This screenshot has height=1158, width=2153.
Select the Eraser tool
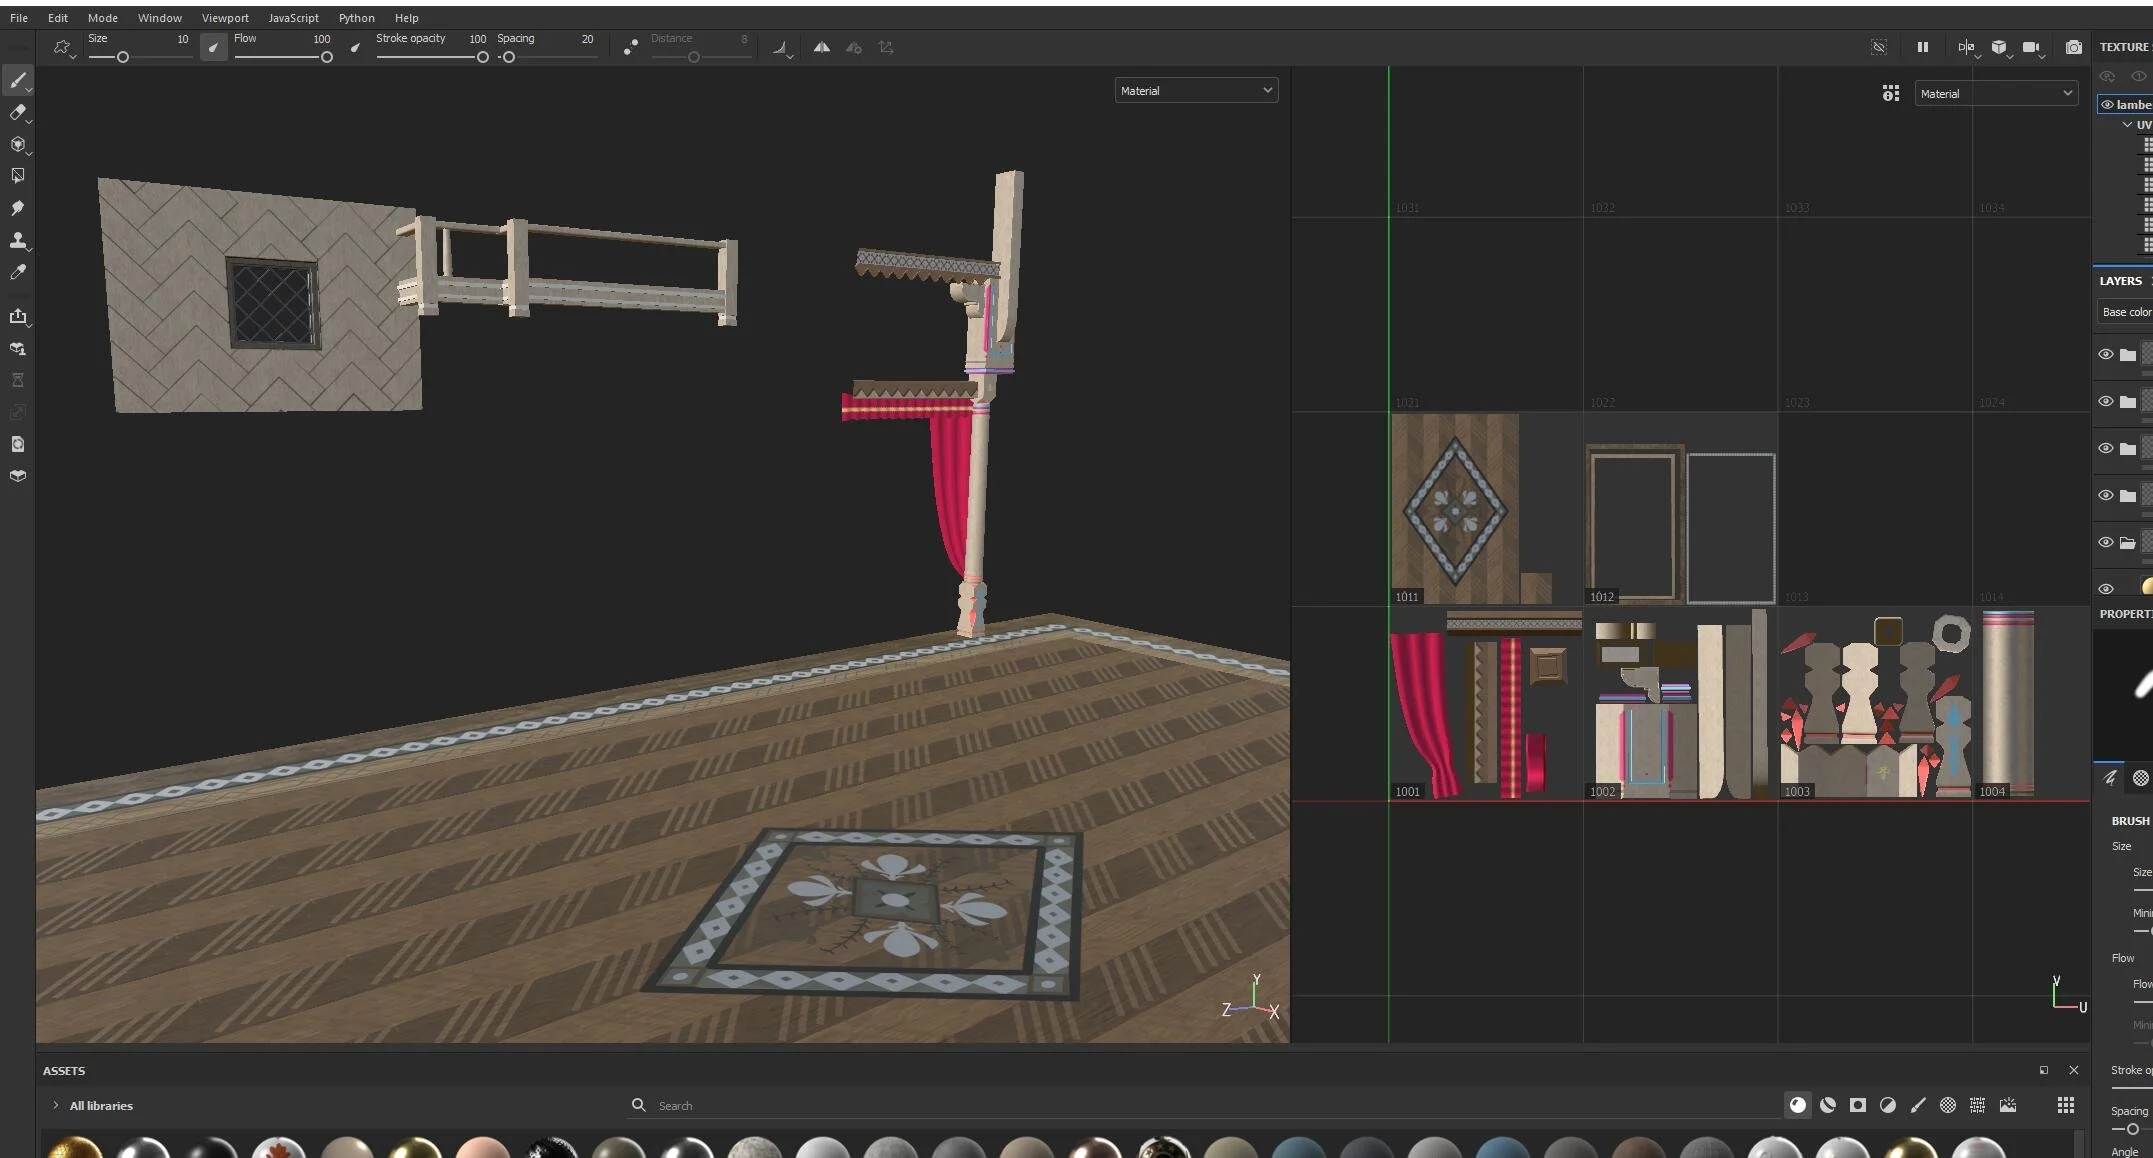[x=17, y=113]
